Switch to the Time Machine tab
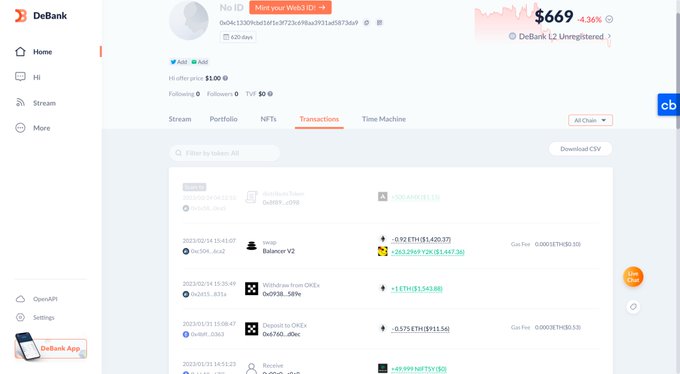 coord(384,119)
